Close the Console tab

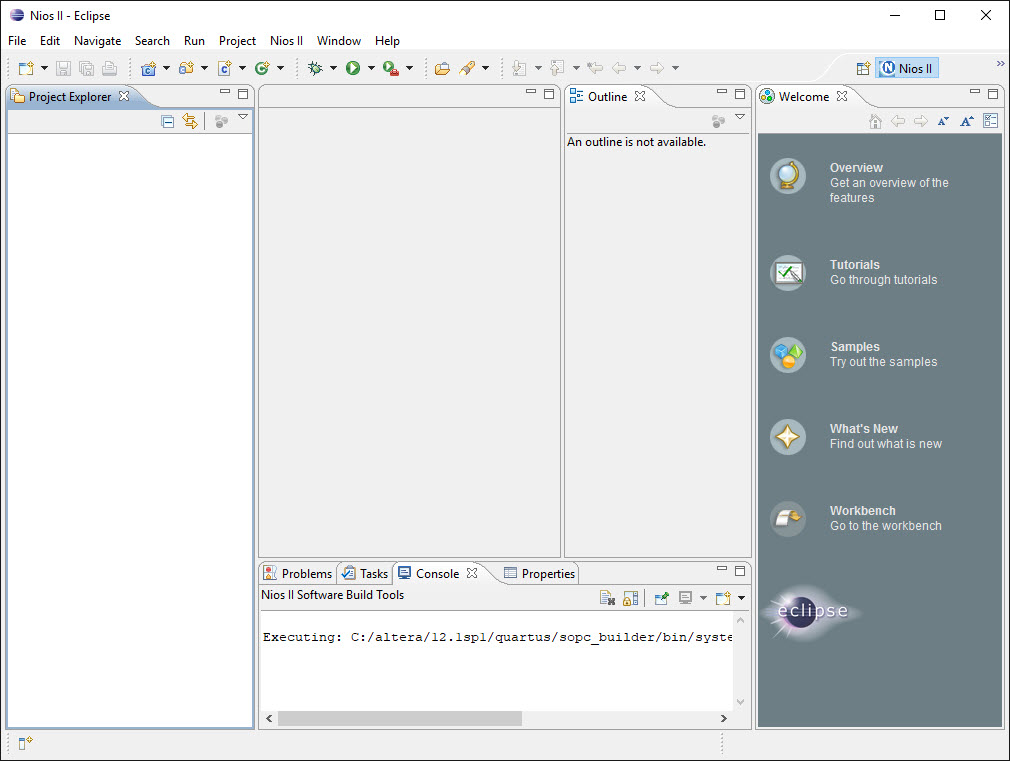472,573
